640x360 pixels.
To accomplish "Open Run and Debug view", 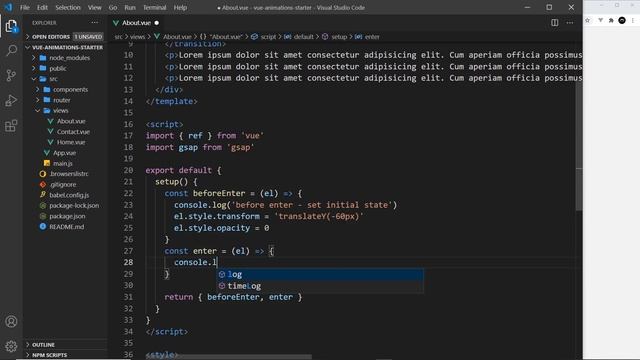I will click(x=11, y=100).
